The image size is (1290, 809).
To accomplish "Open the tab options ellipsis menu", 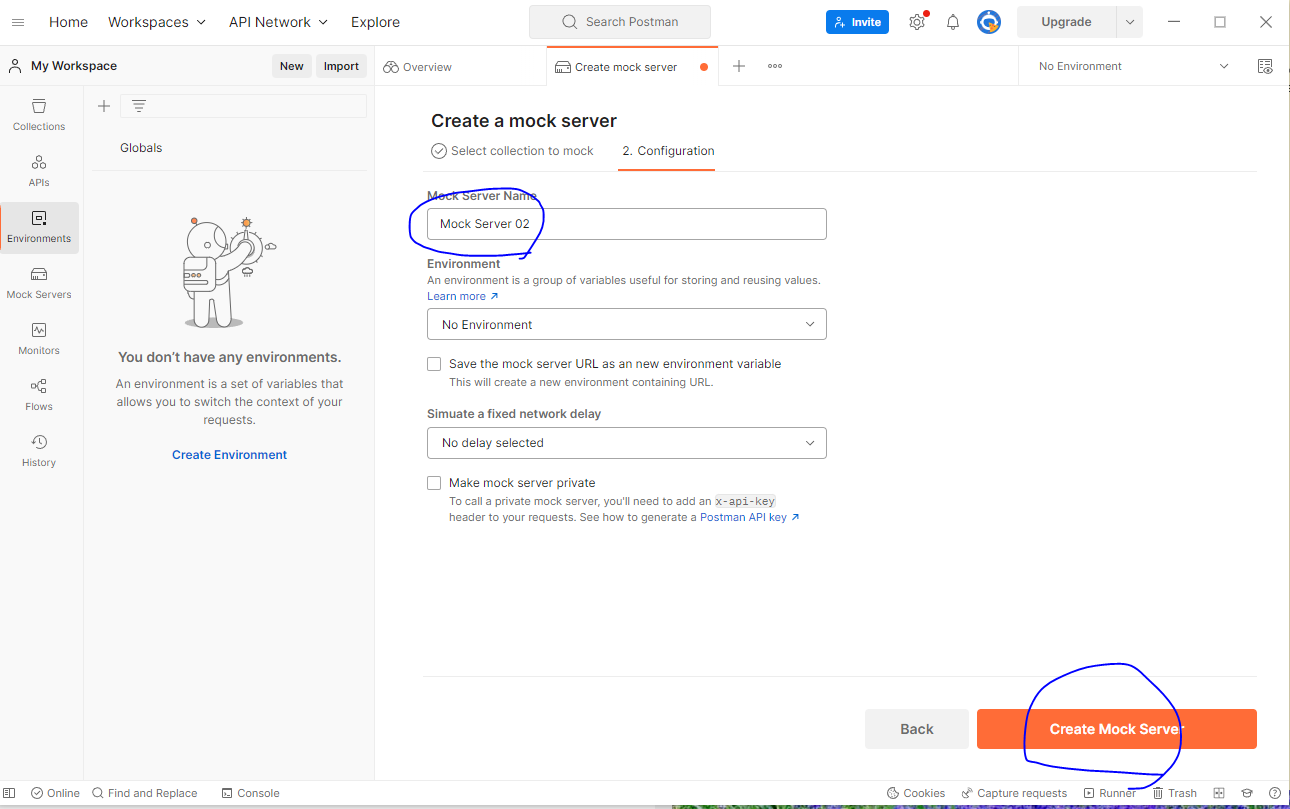I will point(775,66).
